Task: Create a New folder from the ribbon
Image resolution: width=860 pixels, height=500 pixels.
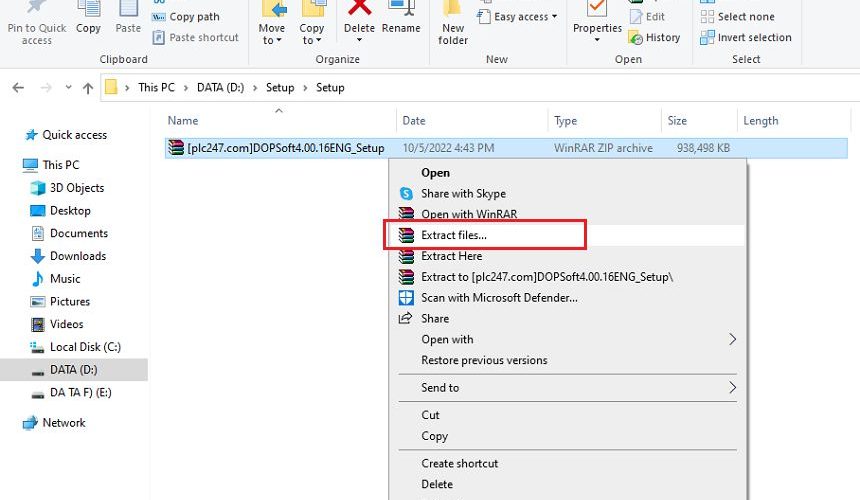Action: coord(453,23)
